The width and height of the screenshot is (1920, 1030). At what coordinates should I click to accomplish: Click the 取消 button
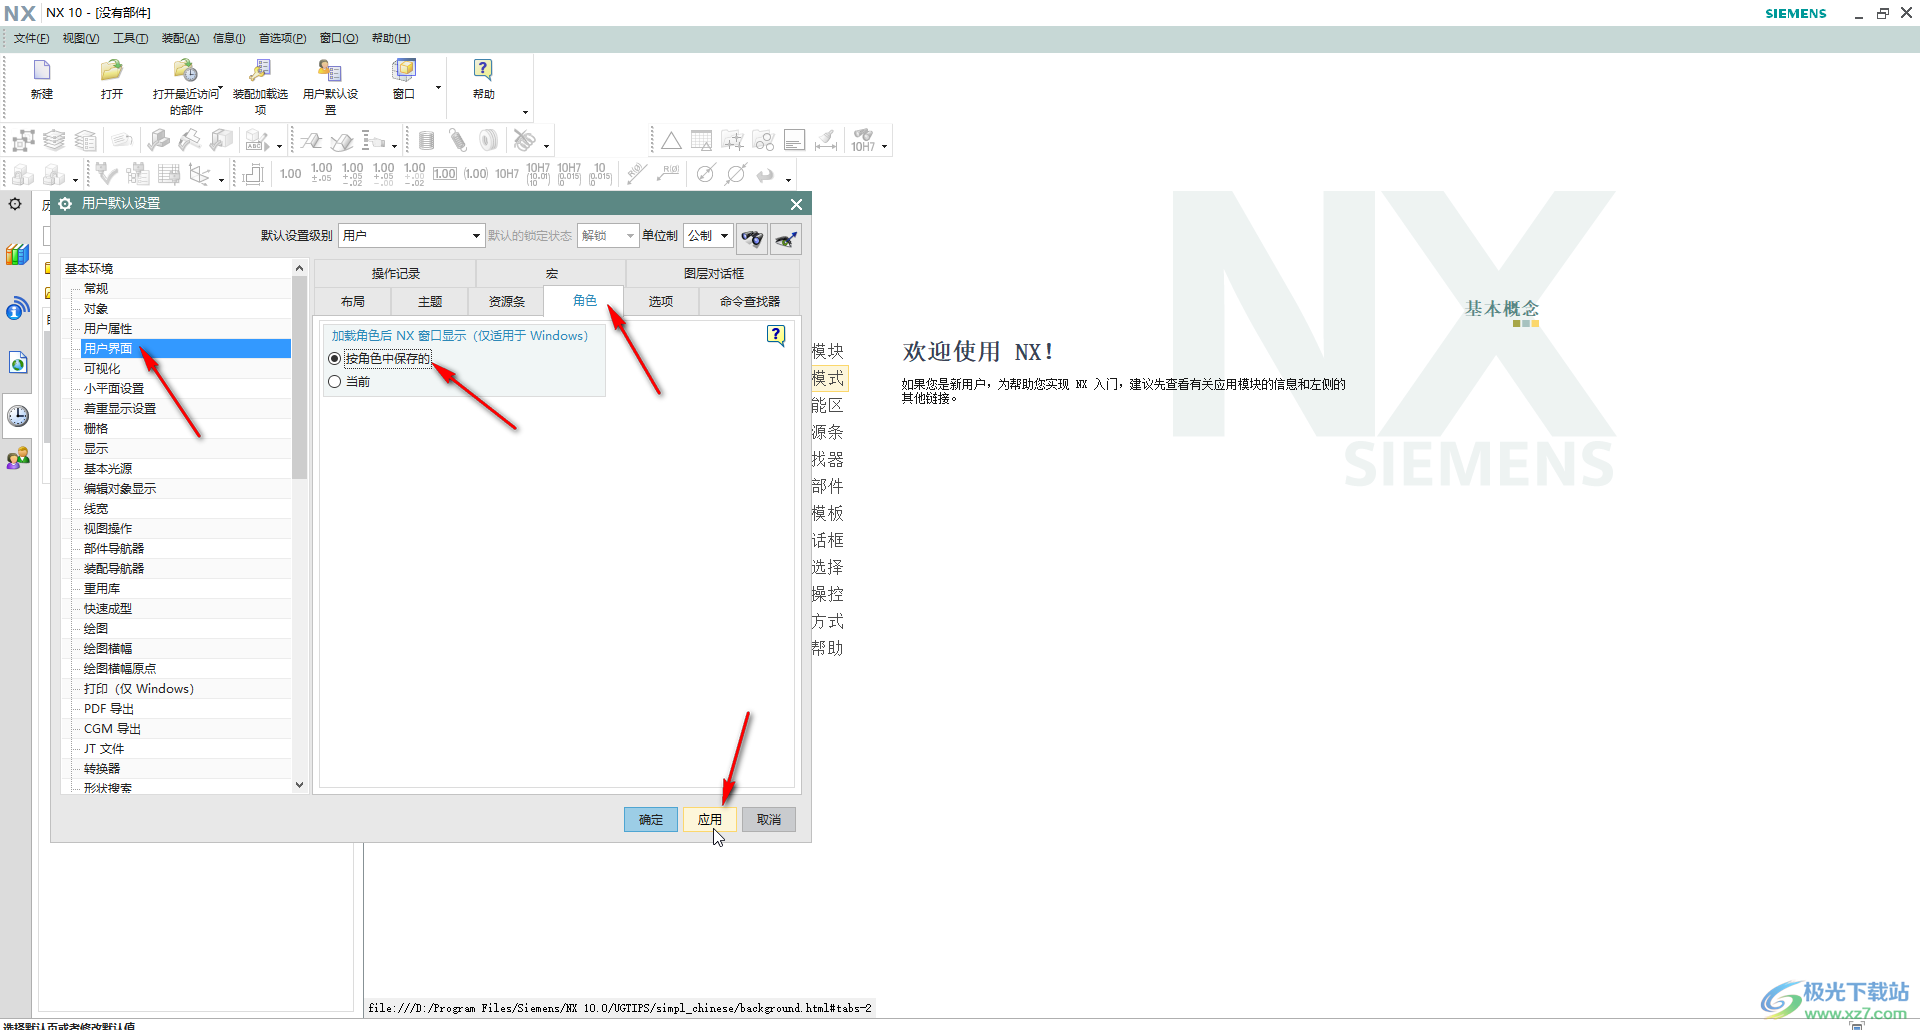click(x=769, y=820)
